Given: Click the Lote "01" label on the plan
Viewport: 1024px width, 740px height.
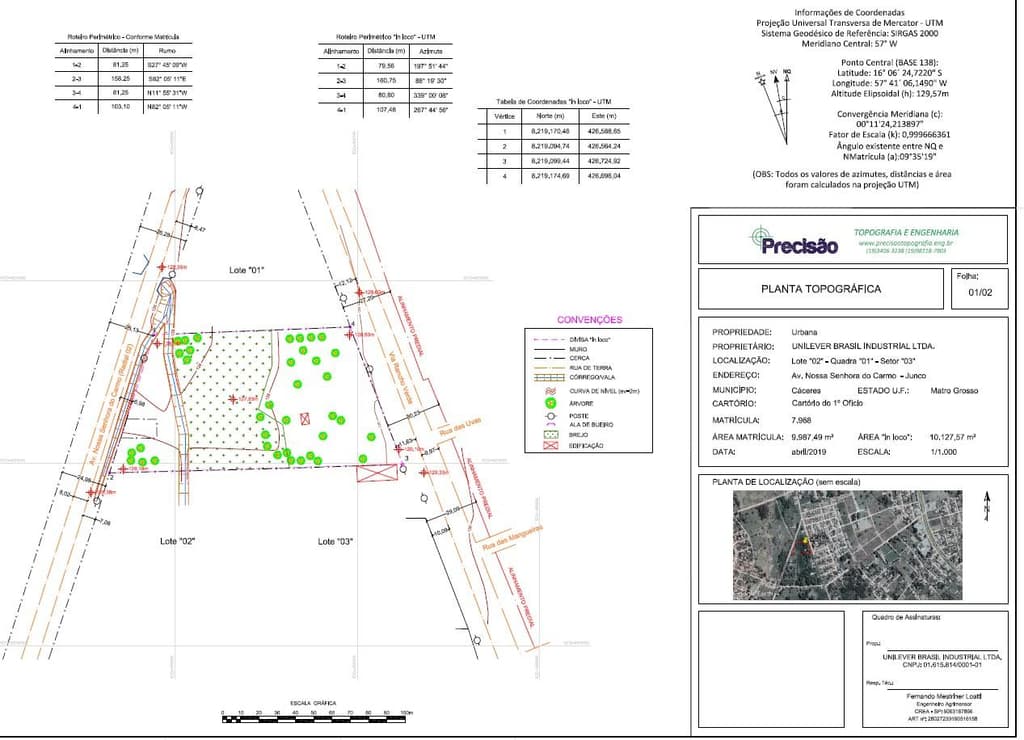Looking at the screenshot, I should (x=247, y=270).
